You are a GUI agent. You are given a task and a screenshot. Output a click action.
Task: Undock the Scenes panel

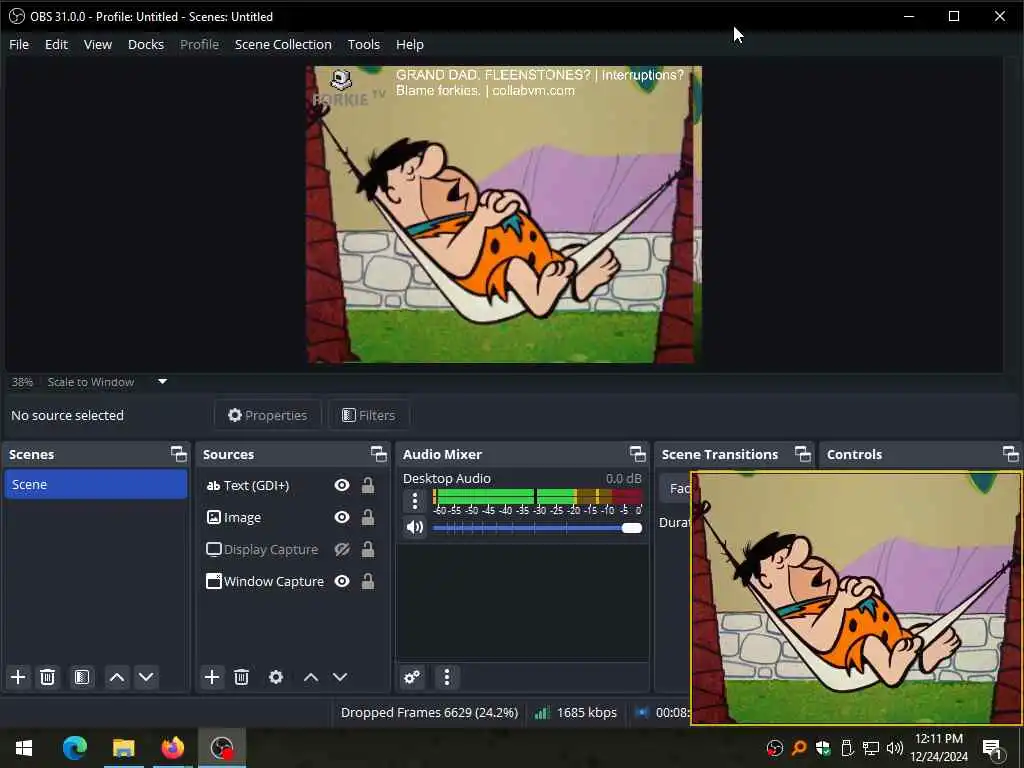click(x=178, y=454)
